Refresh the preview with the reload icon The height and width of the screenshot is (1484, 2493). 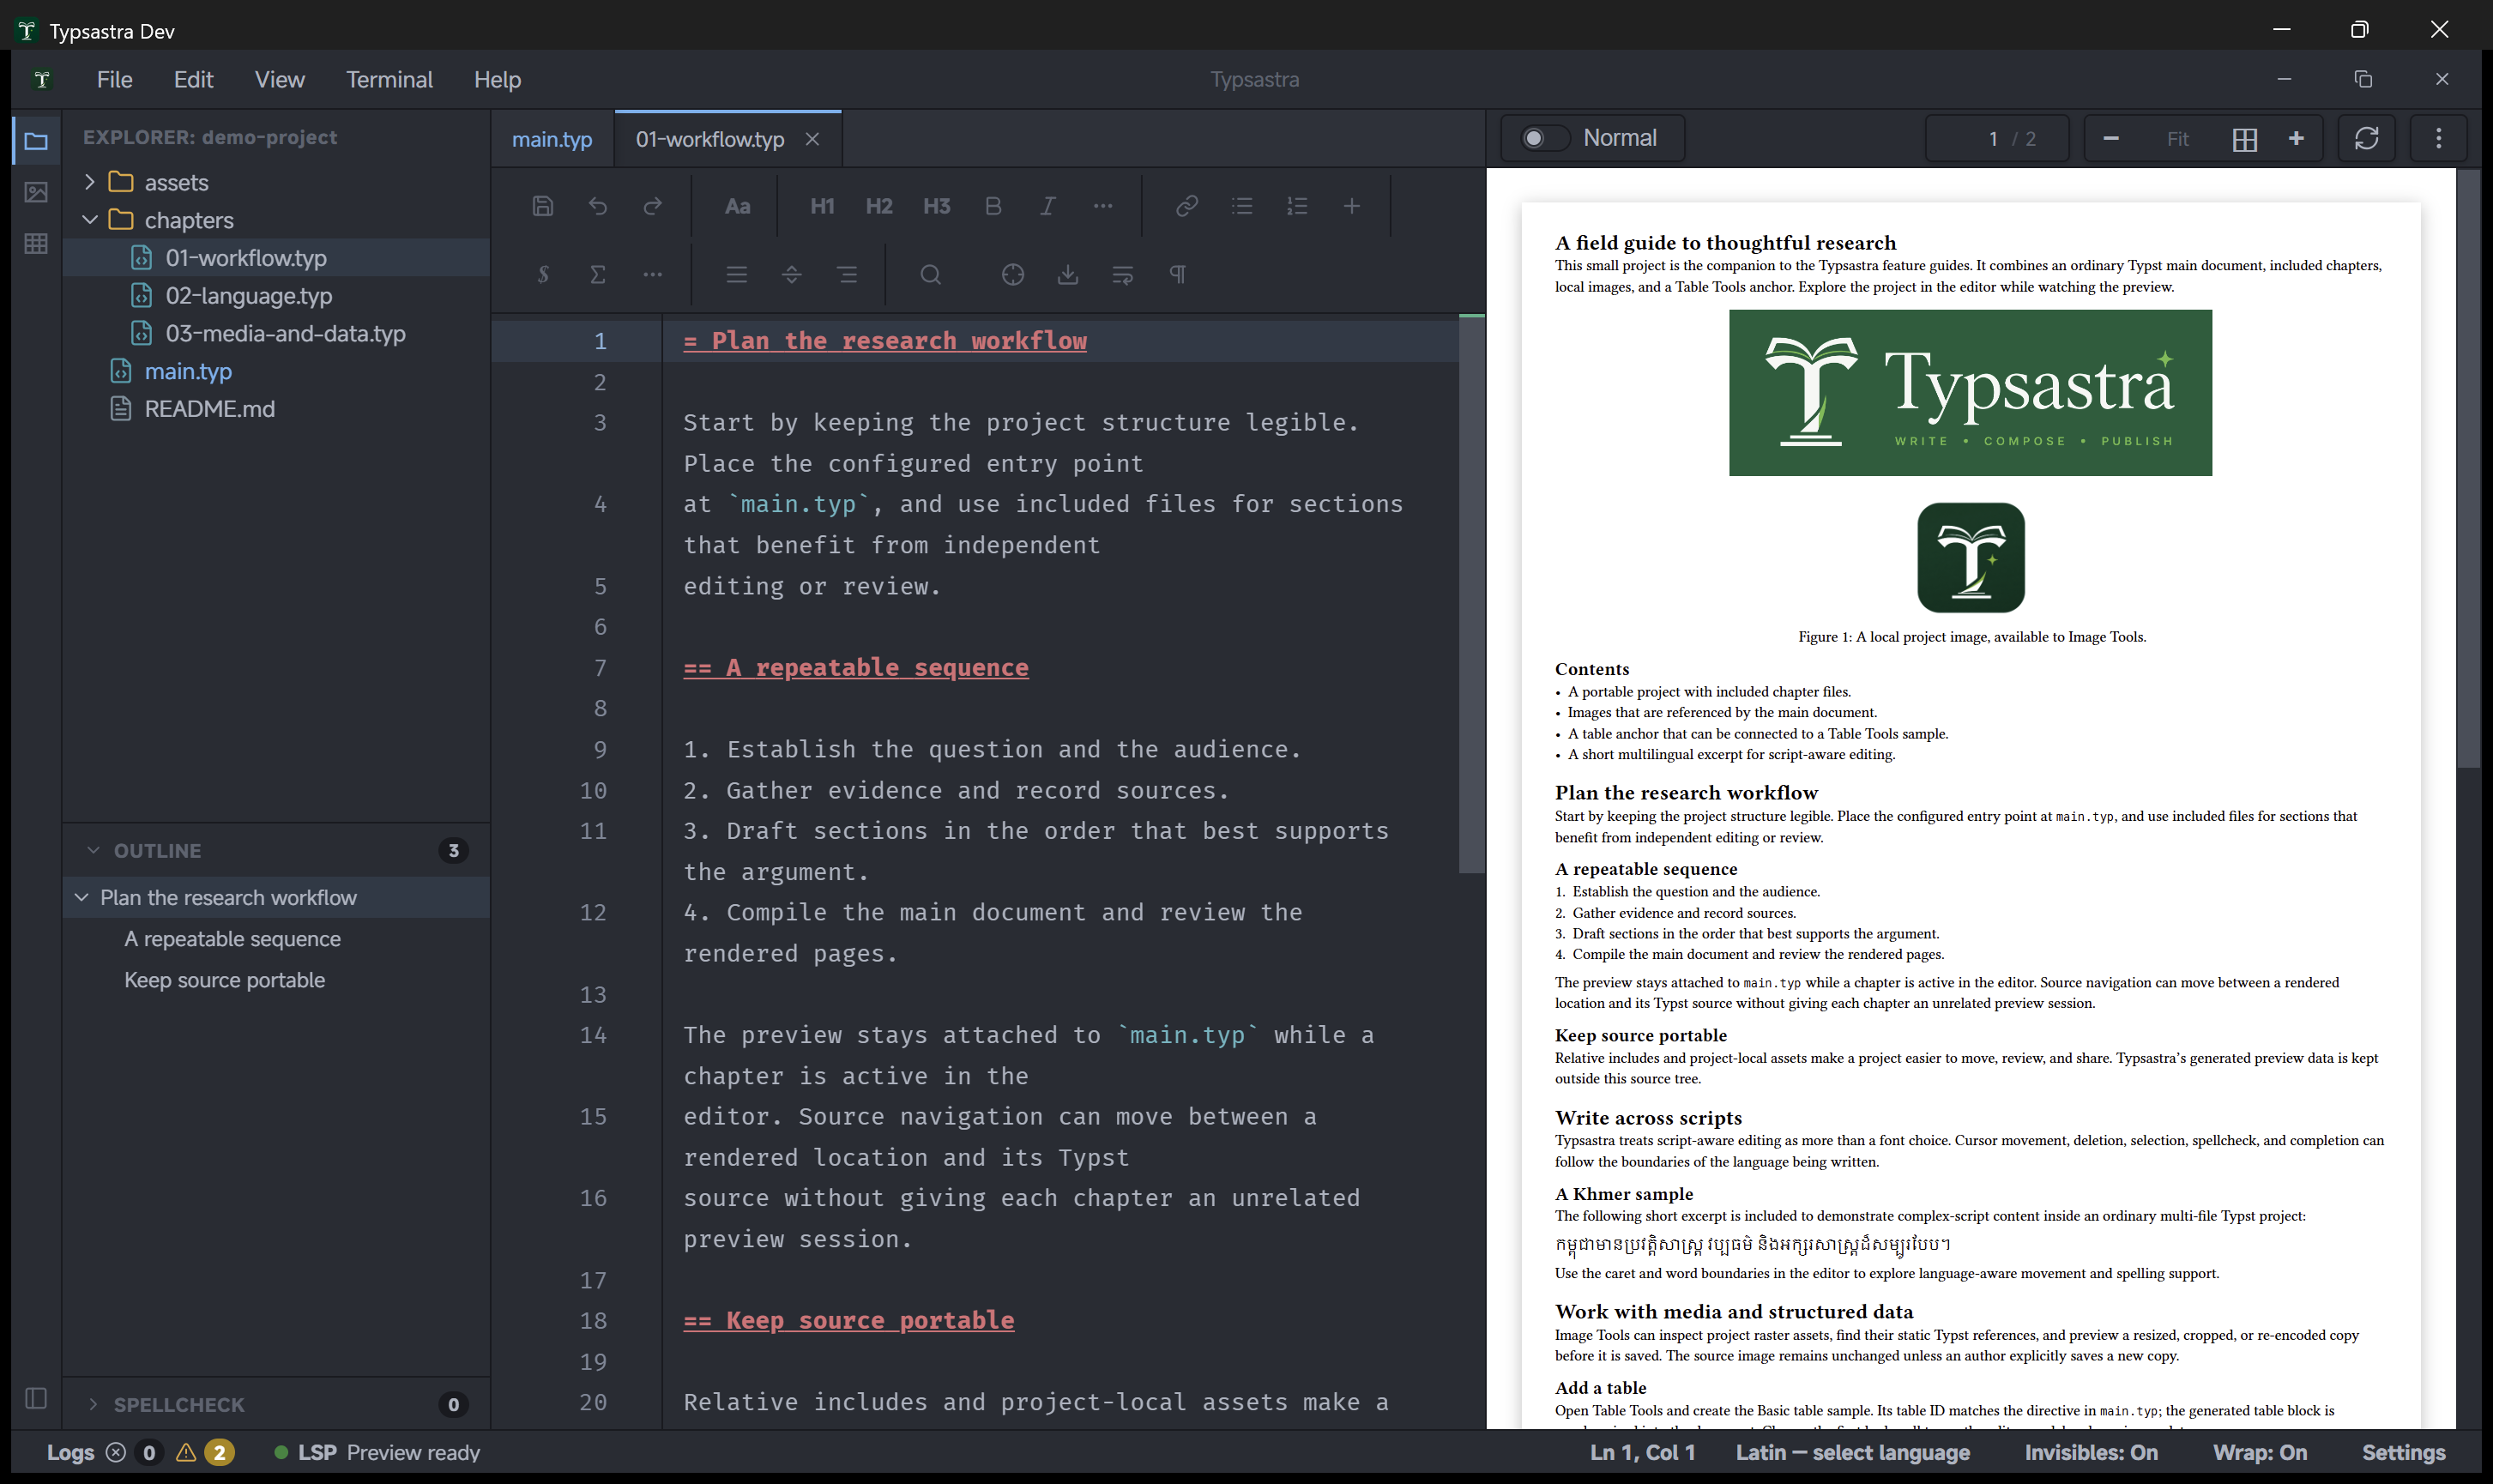point(2367,138)
